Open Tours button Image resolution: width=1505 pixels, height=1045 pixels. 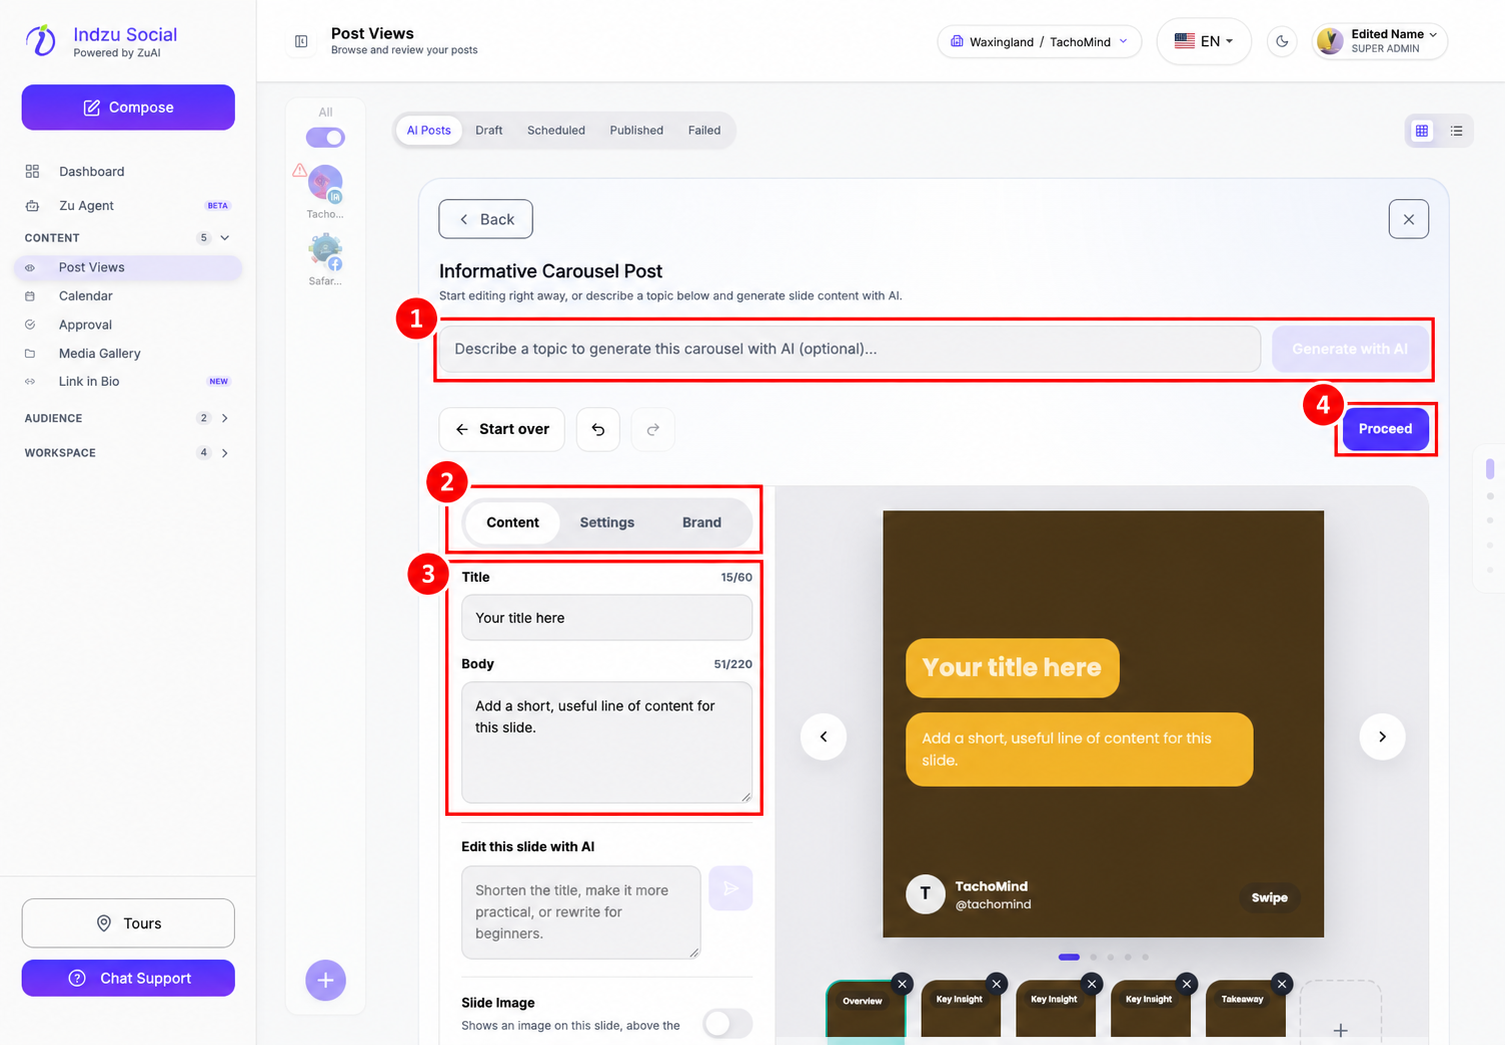point(128,923)
